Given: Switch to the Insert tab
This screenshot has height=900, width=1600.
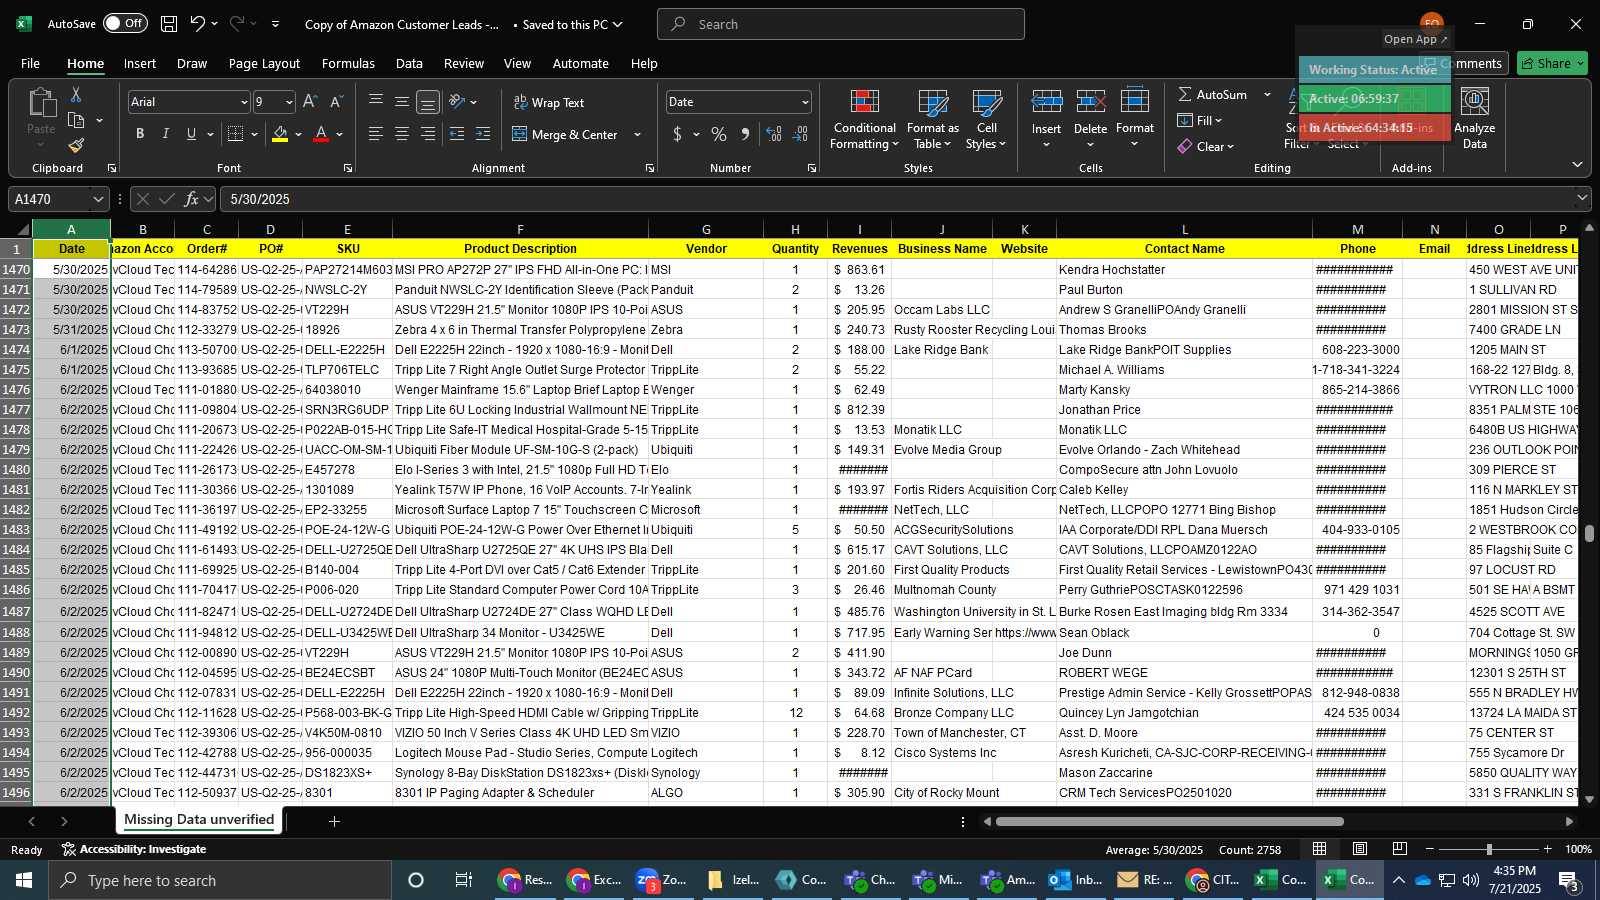Looking at the screenshot, I should (x=140, y=63).
